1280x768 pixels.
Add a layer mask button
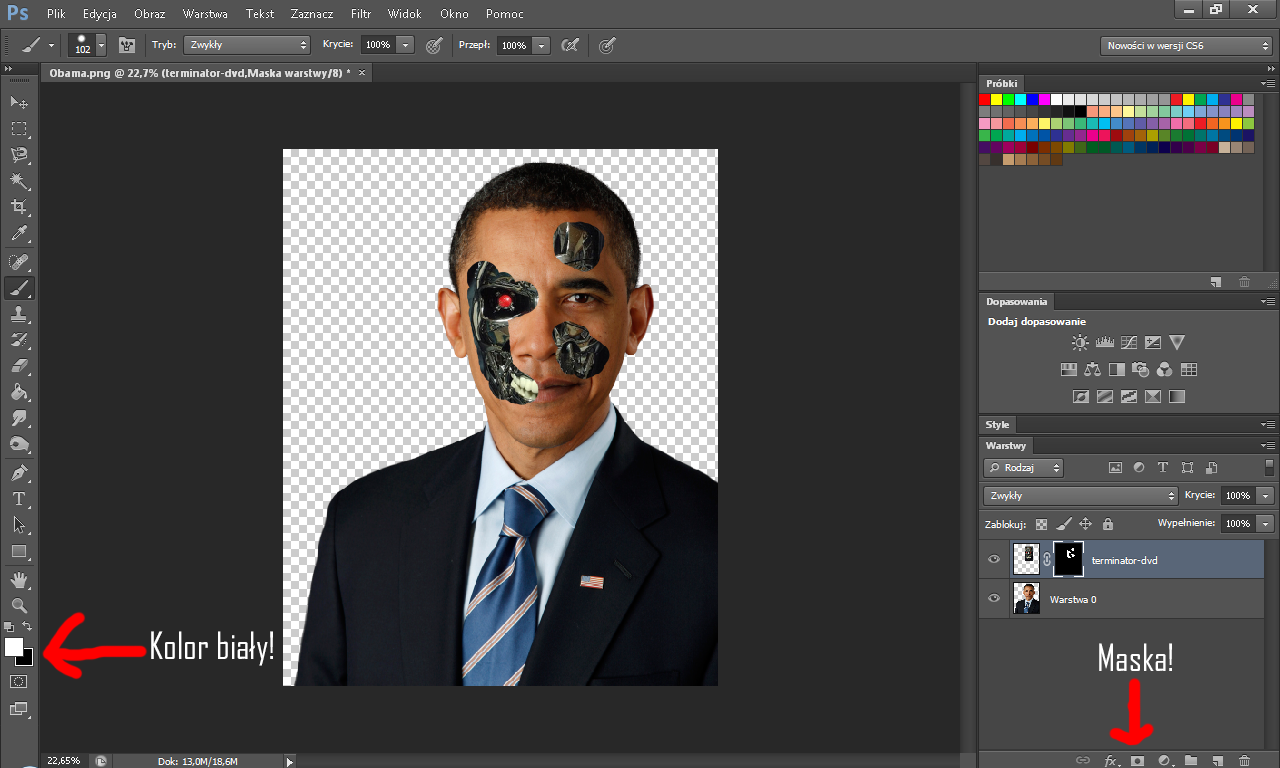coord(1138,760)
